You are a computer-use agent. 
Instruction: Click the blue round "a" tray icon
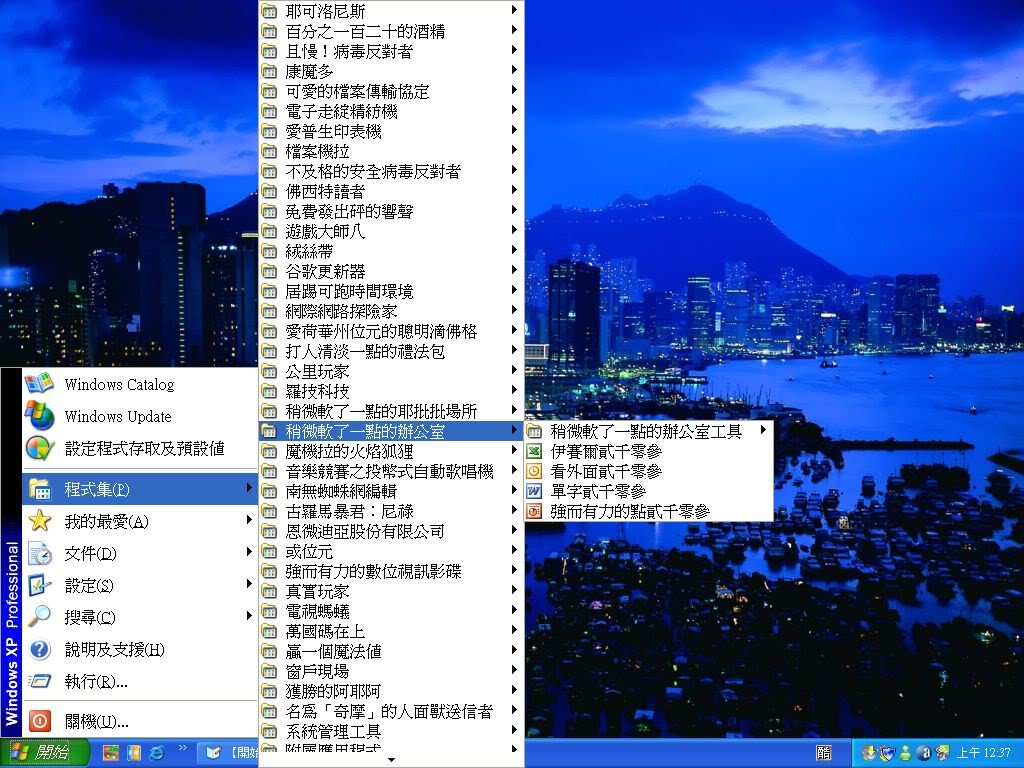(x=923, y=753)
